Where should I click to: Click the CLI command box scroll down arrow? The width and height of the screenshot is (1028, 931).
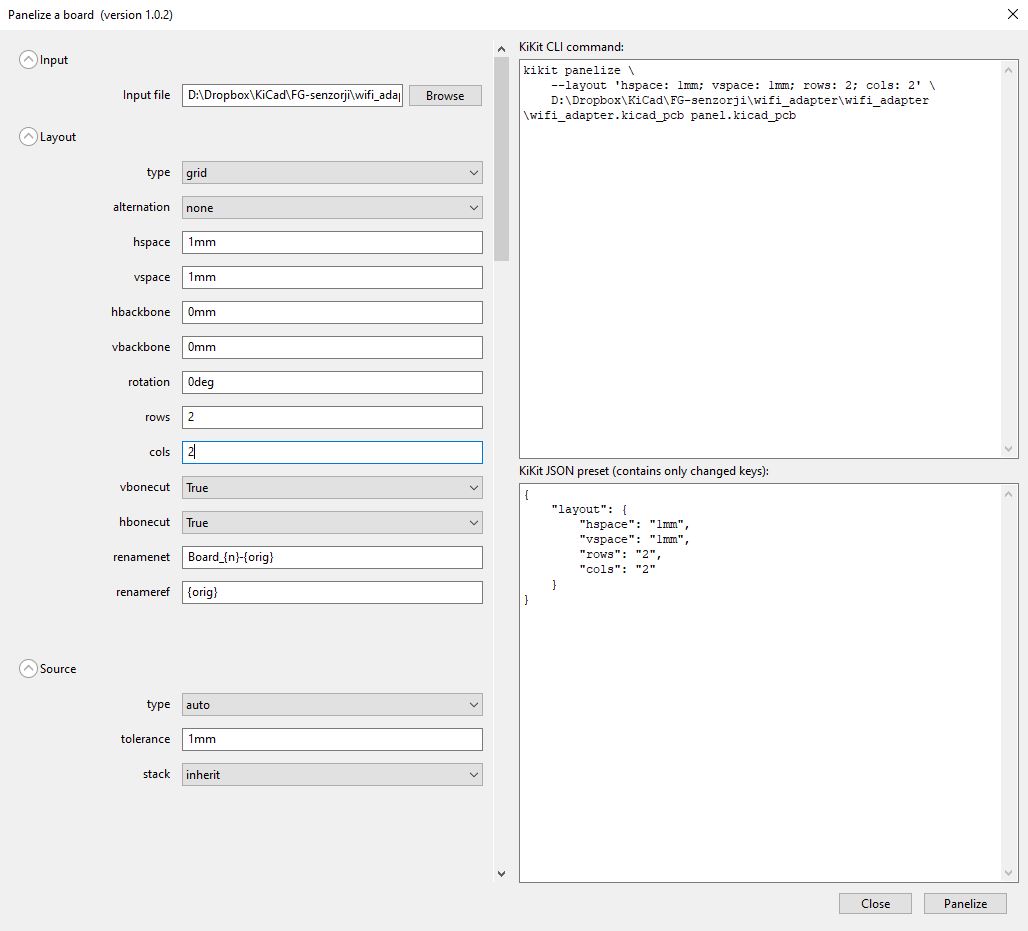click(x=1008, y=449)
